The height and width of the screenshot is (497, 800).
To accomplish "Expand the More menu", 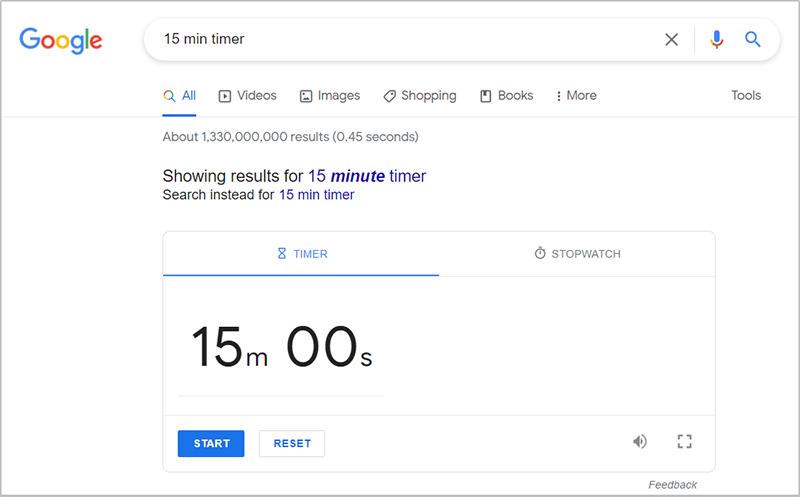I will [x=576, y=96].
